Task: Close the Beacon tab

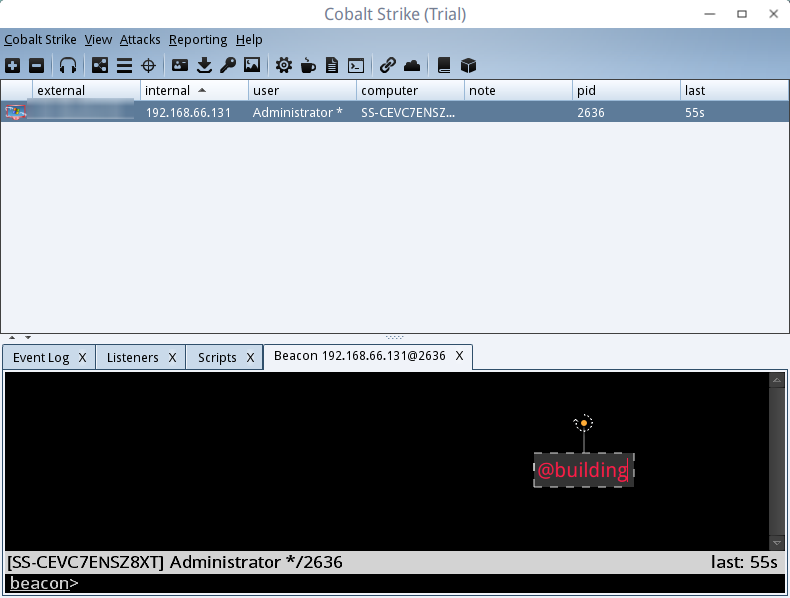Action: [x=459, y=356]
